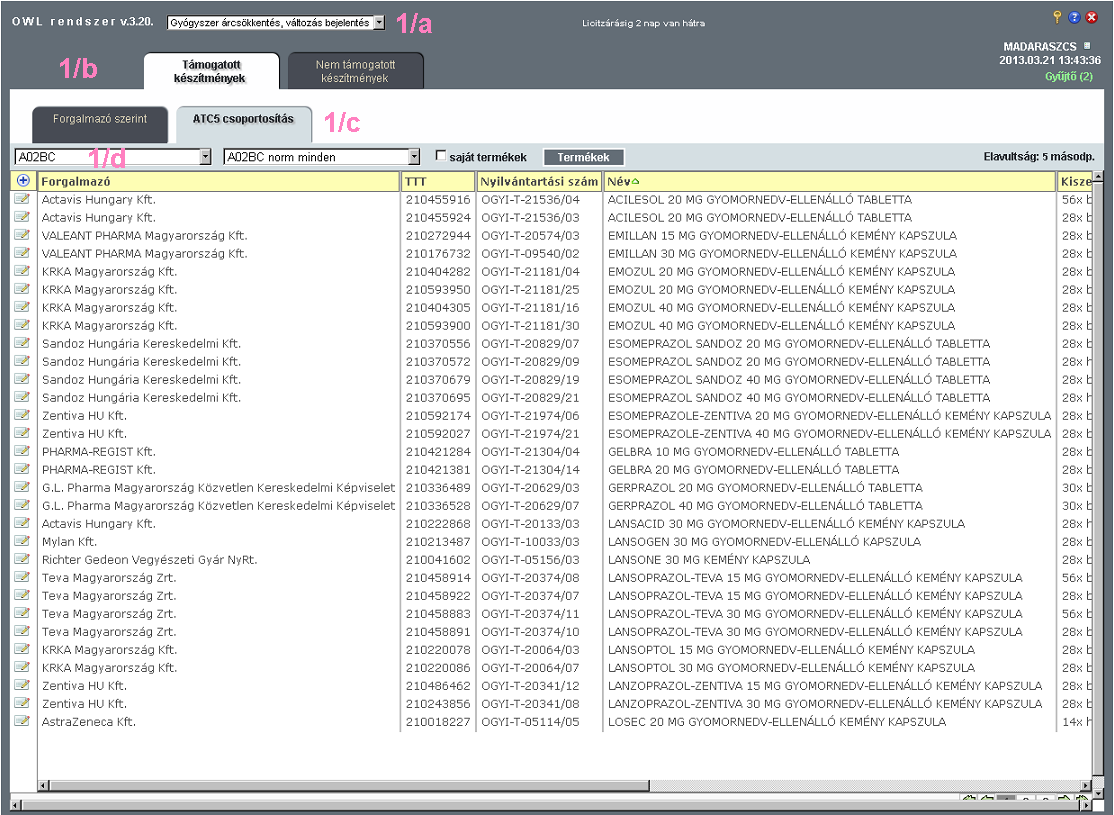Open the A02BC ATC group dropdown
Image resolution: width=1114 pixels, height=815 pixels.
coord(113,157)
